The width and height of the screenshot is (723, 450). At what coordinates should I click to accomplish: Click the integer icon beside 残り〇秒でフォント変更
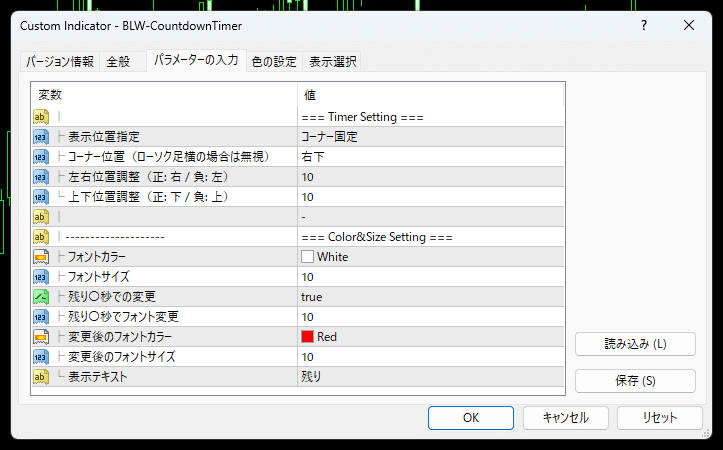41,317
